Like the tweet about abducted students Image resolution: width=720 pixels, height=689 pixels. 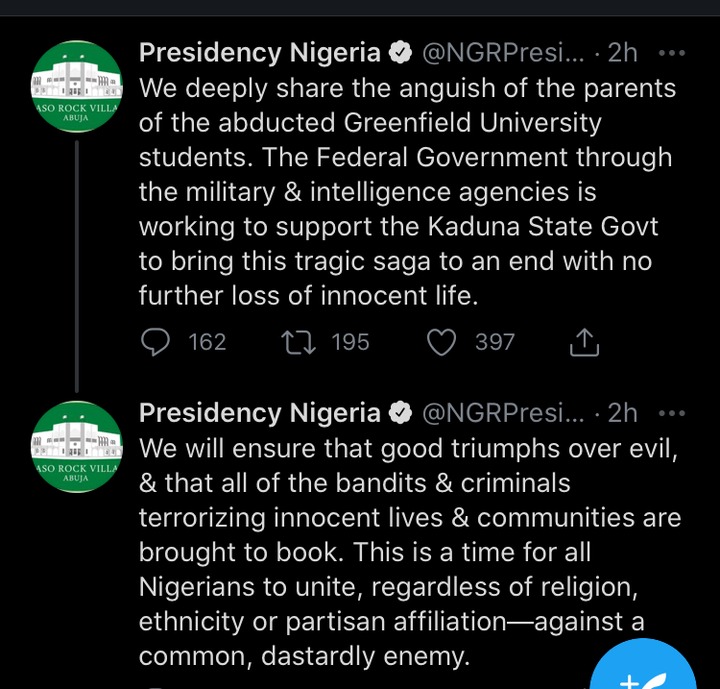tap(441, 343)
